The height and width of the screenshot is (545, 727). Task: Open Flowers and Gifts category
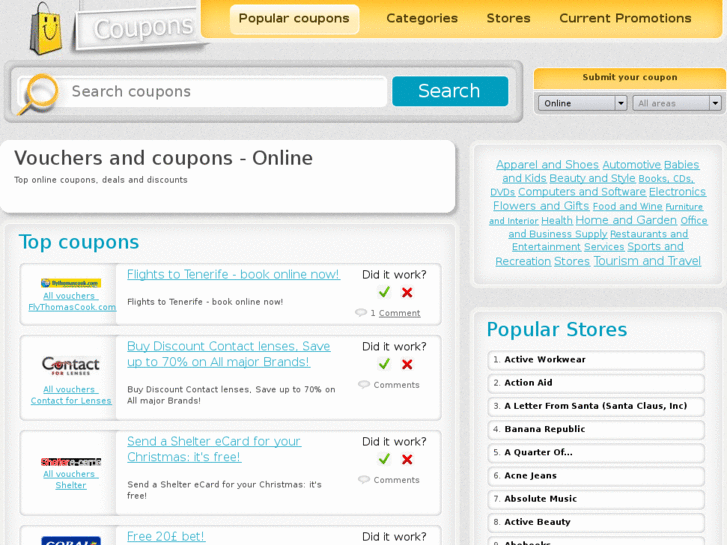click(541, 205)
